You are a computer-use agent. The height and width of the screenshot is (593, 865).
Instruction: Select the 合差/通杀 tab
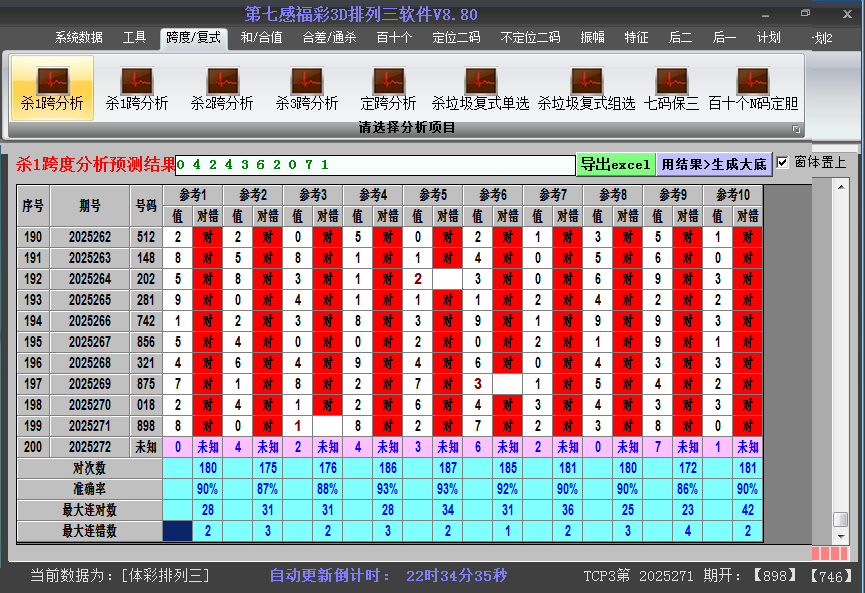click(x=329, y=38)
